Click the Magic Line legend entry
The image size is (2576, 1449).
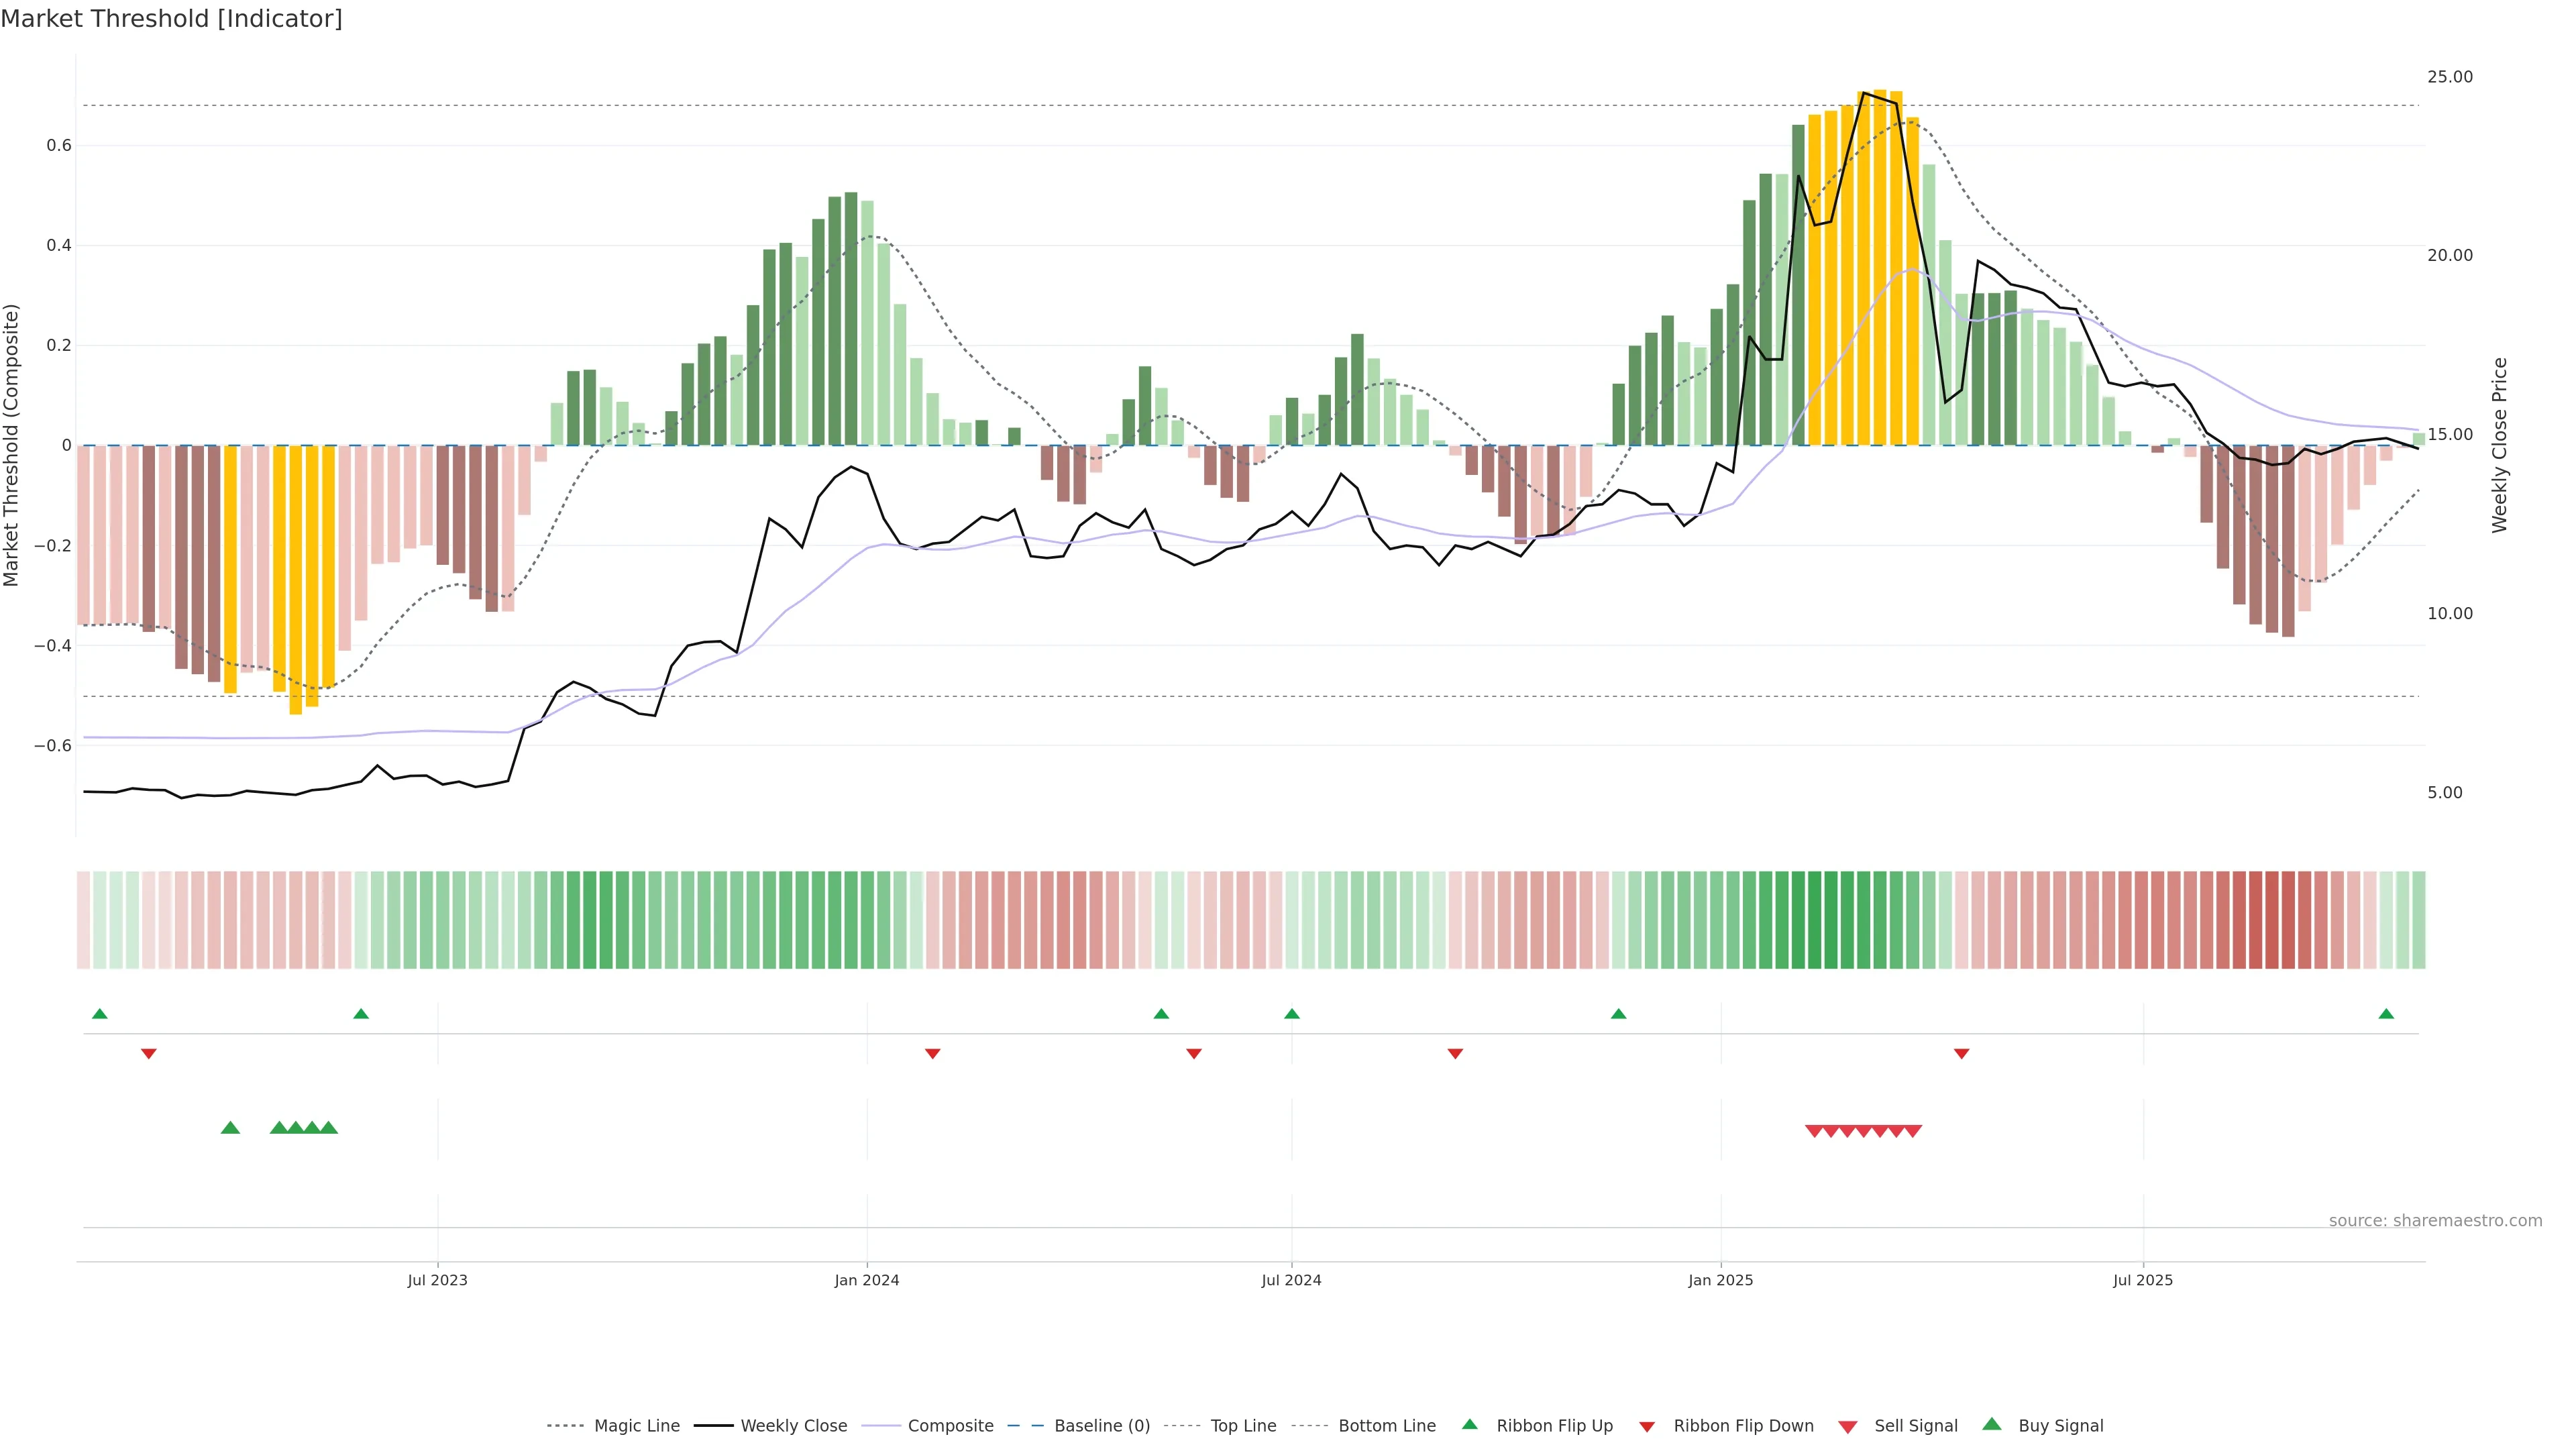(636, 1426)
